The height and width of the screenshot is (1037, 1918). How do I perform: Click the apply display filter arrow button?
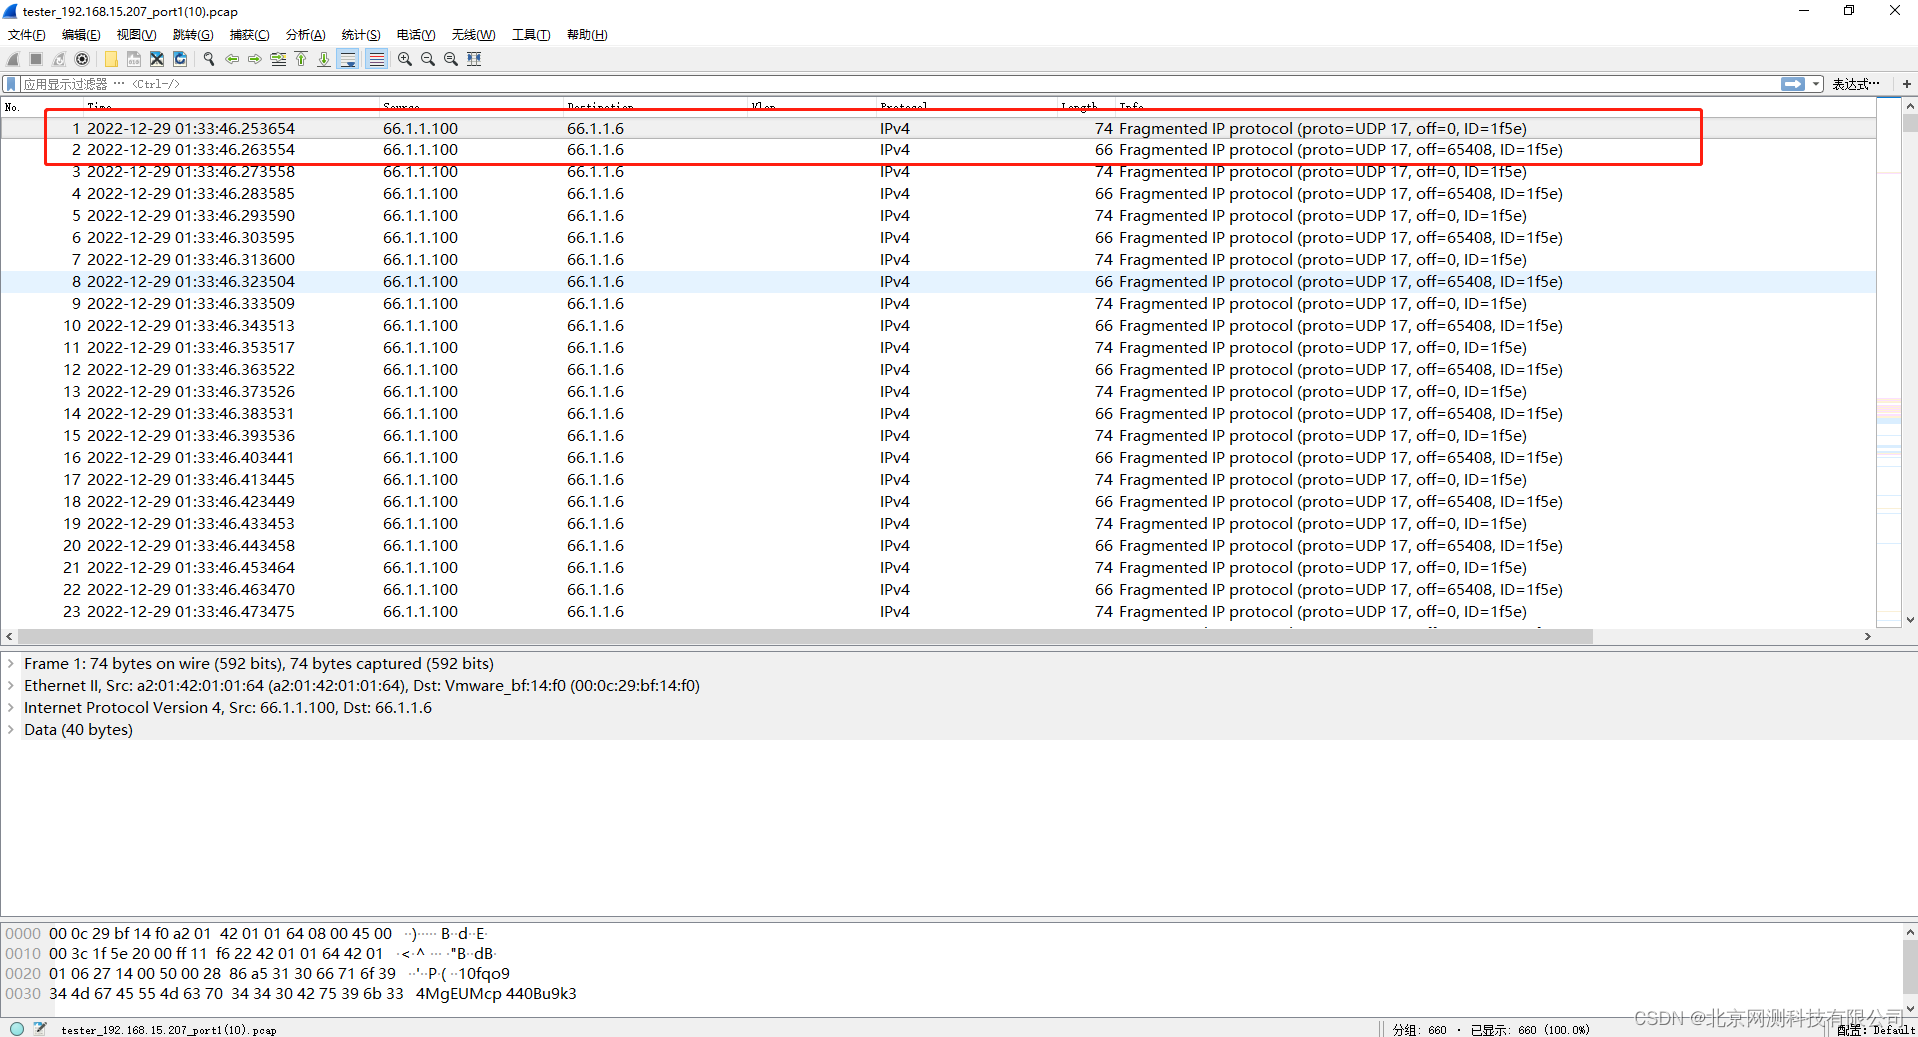[x=1793, y=84]
